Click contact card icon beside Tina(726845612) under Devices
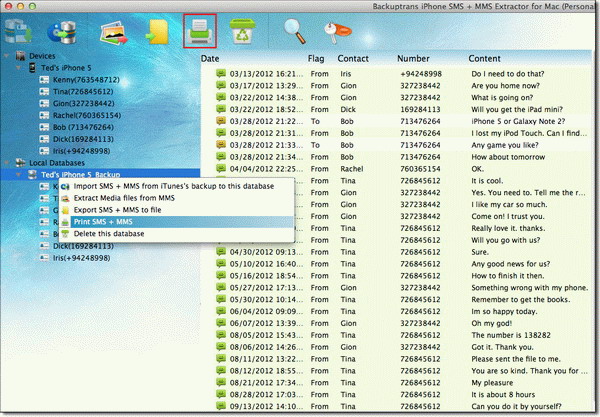The height and width of the screenshot is (417, 600). click(44, 92)
